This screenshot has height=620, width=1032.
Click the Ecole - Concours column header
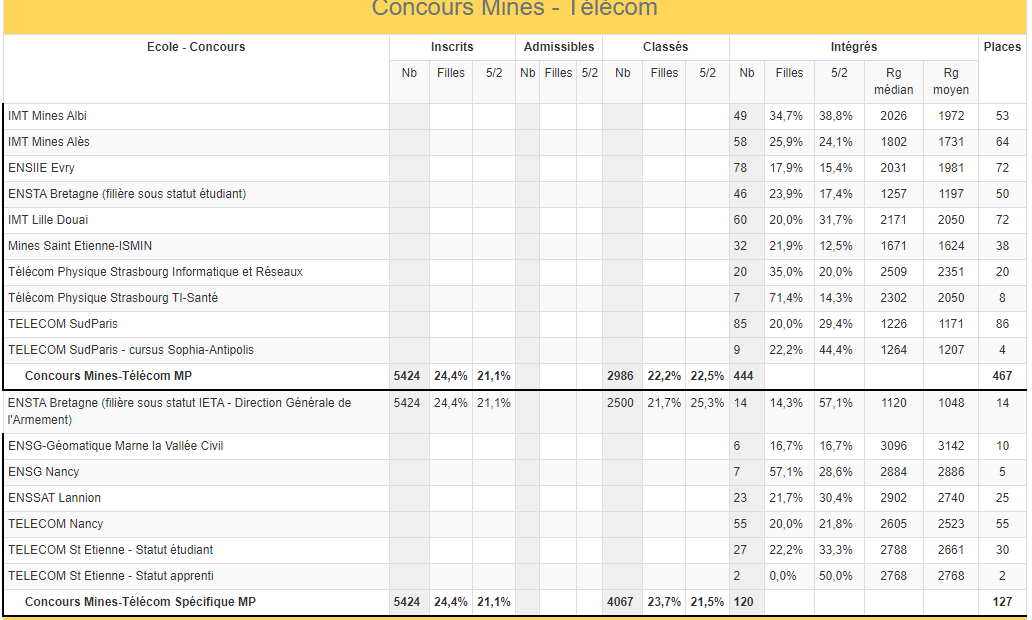pyautogui.click(x=196, y=47)
